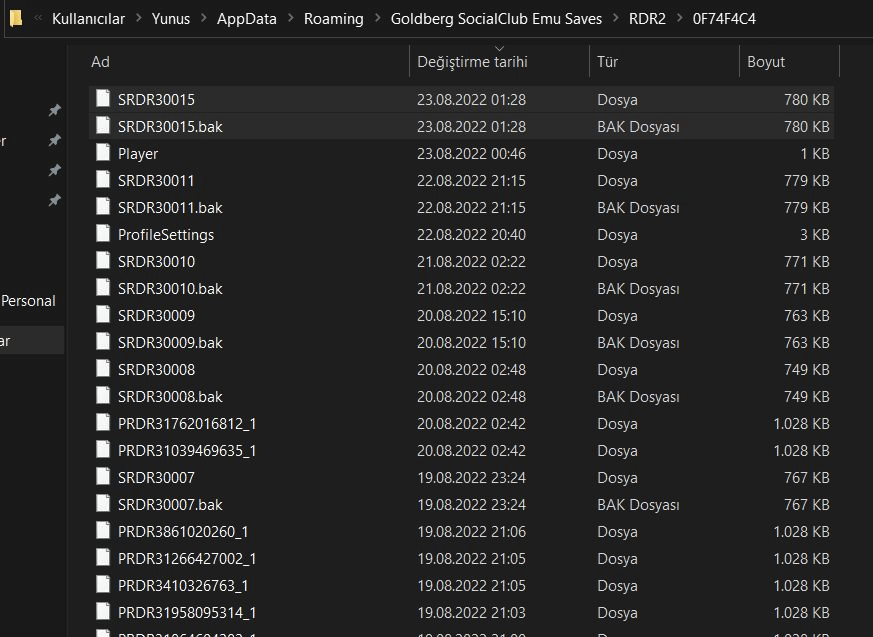
Task: Open the chevron dropdown after Kullanıcılar
Action: tap(139, 18)
